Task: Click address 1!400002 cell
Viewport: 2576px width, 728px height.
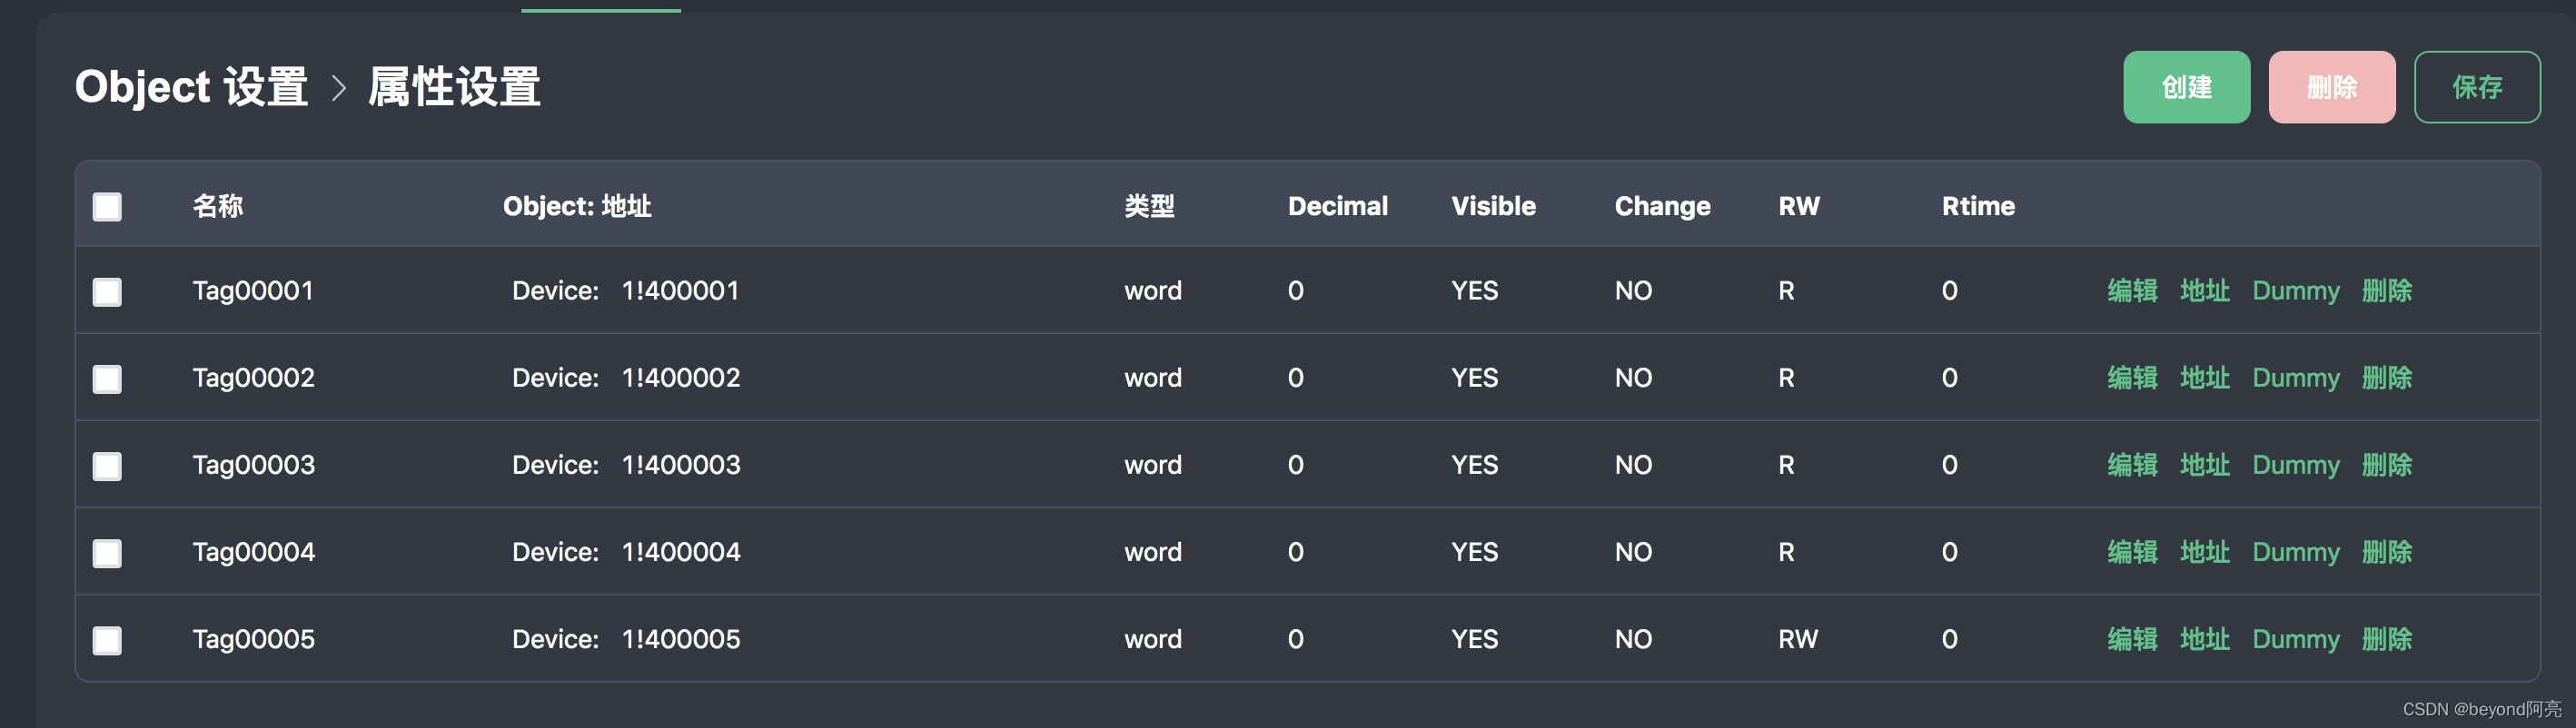Action: 681,378
